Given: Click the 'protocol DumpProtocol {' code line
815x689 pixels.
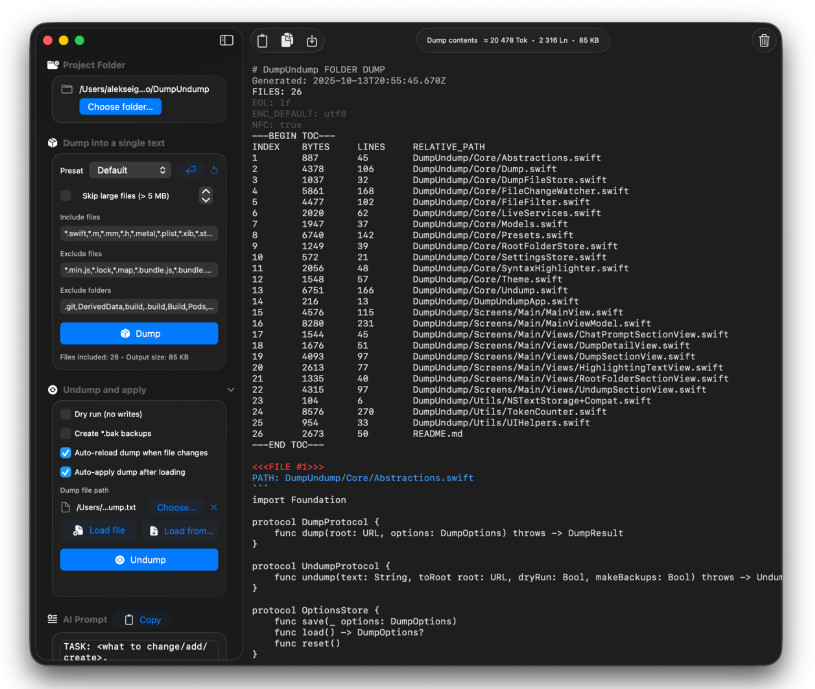Looking at the screenshot, I should 316,522.
